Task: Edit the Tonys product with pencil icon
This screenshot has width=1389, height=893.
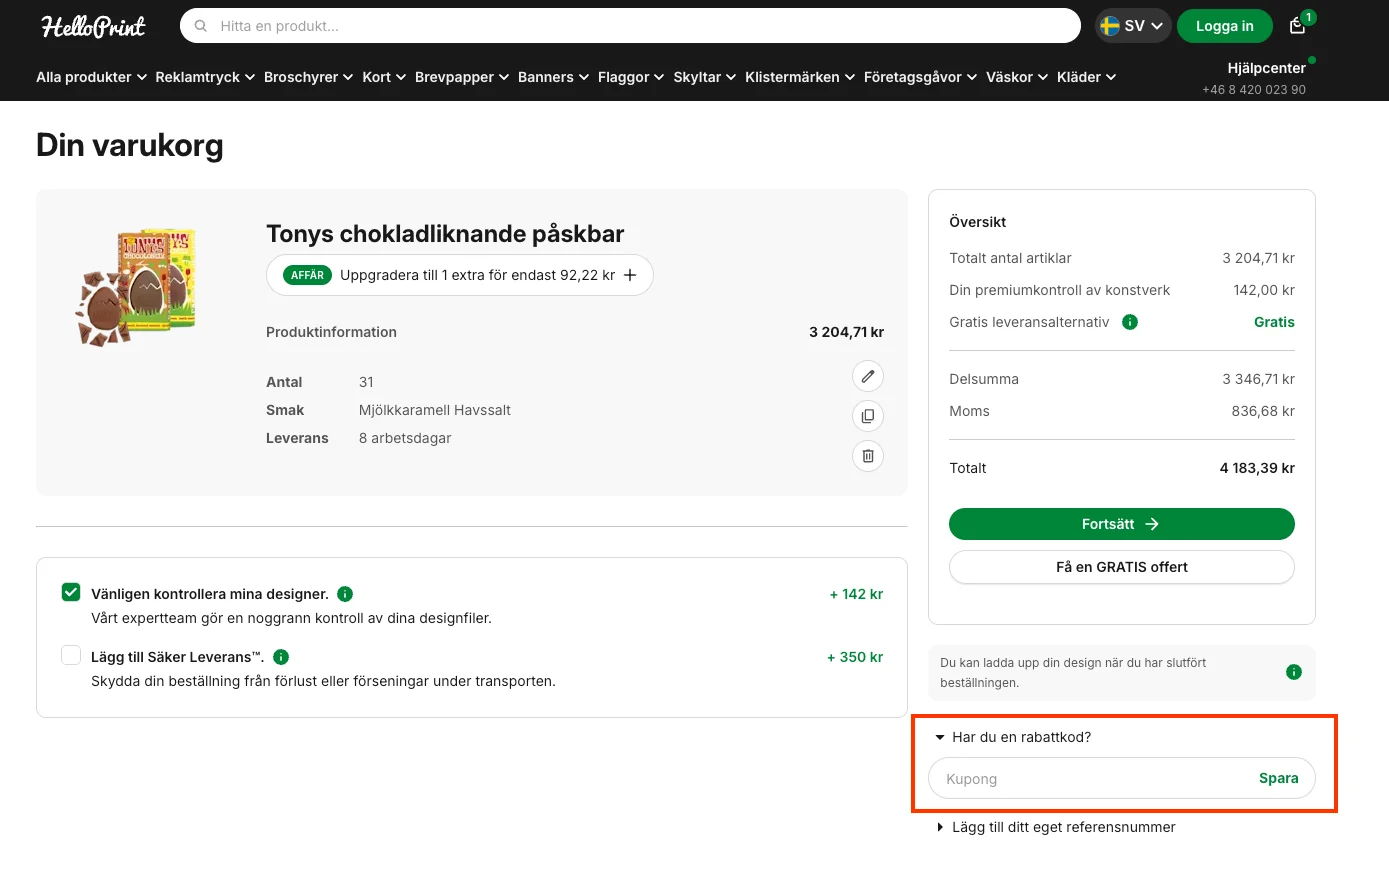Action: [x=868, y=376]
